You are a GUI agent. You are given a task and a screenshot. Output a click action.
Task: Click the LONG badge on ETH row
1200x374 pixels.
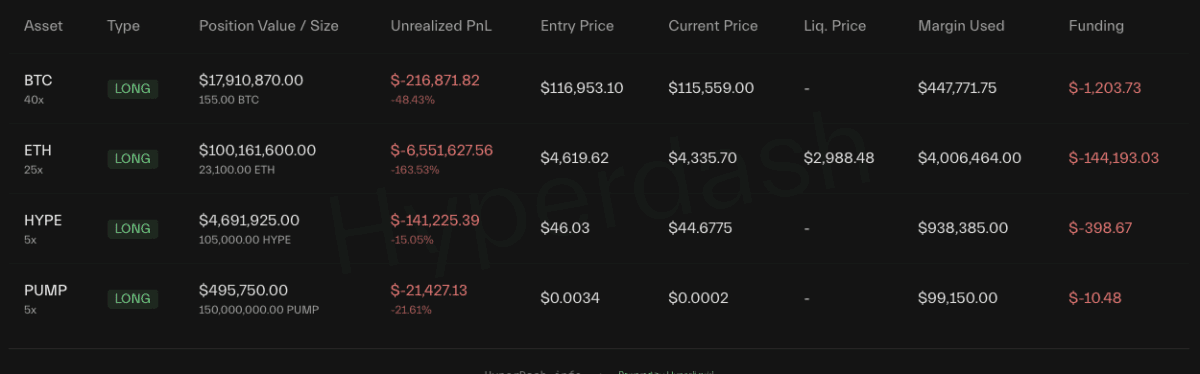tap(133, 158)
